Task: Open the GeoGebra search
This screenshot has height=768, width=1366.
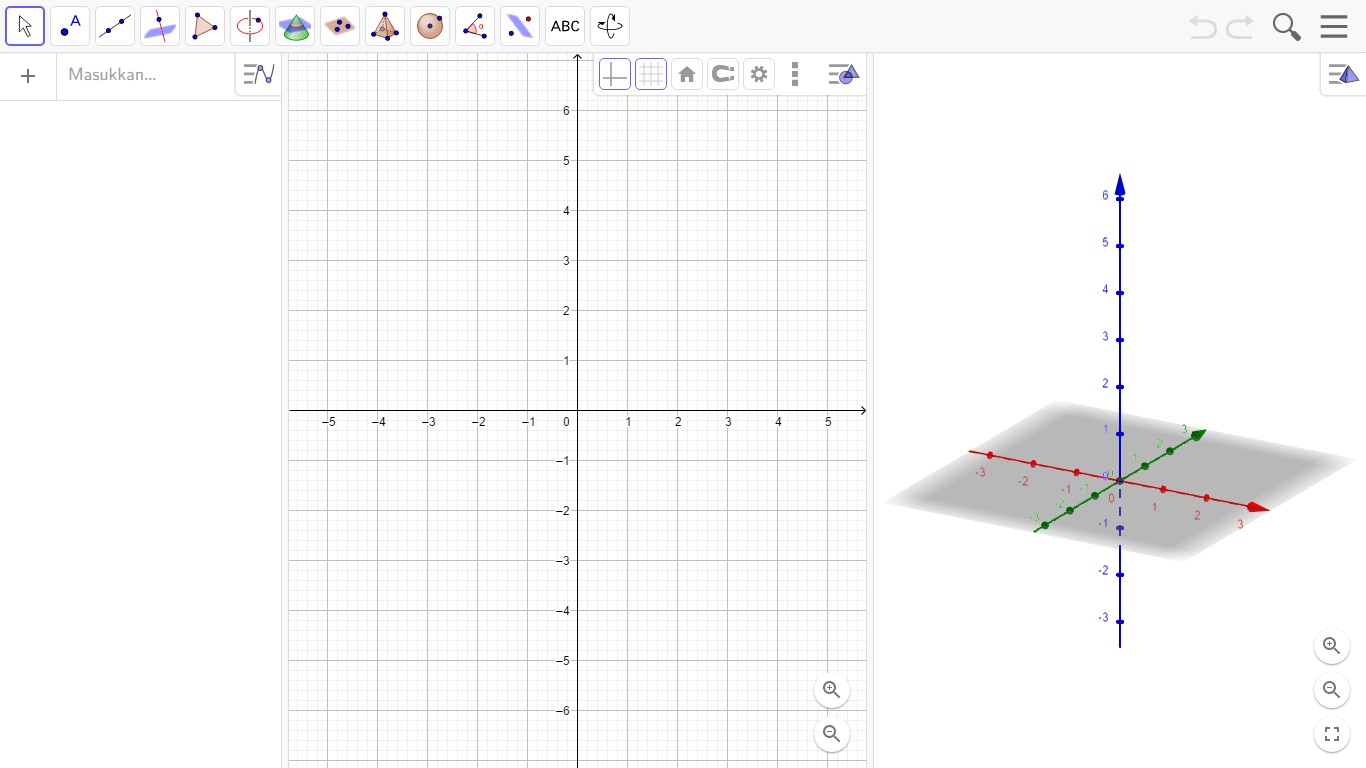Action: click(1286, 26)
